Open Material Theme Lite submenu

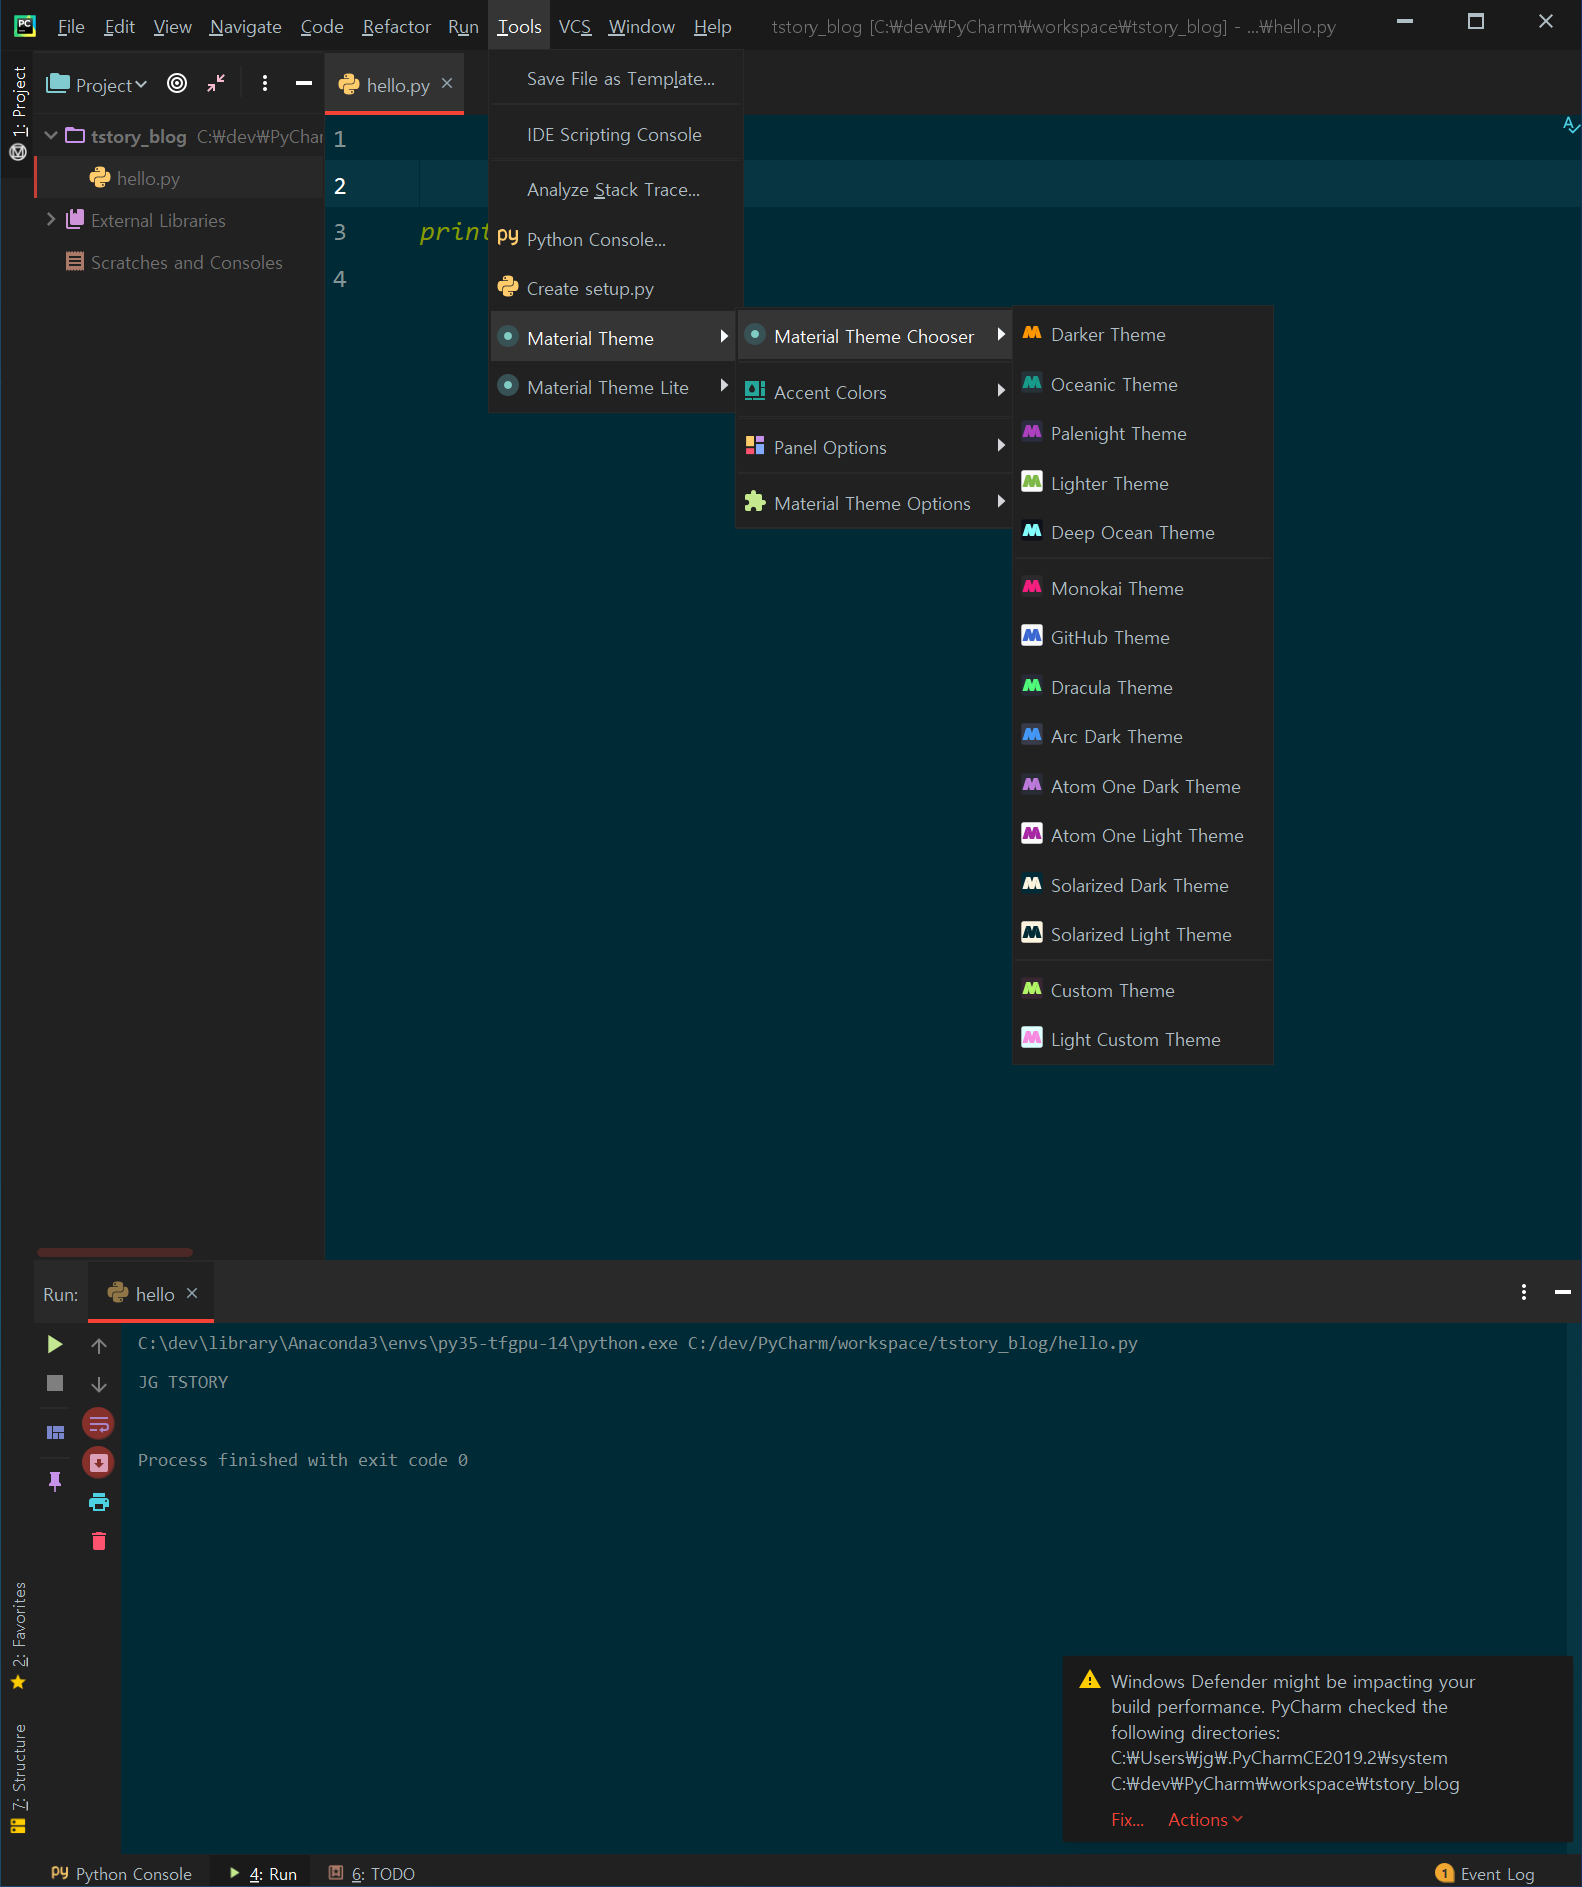614,388
